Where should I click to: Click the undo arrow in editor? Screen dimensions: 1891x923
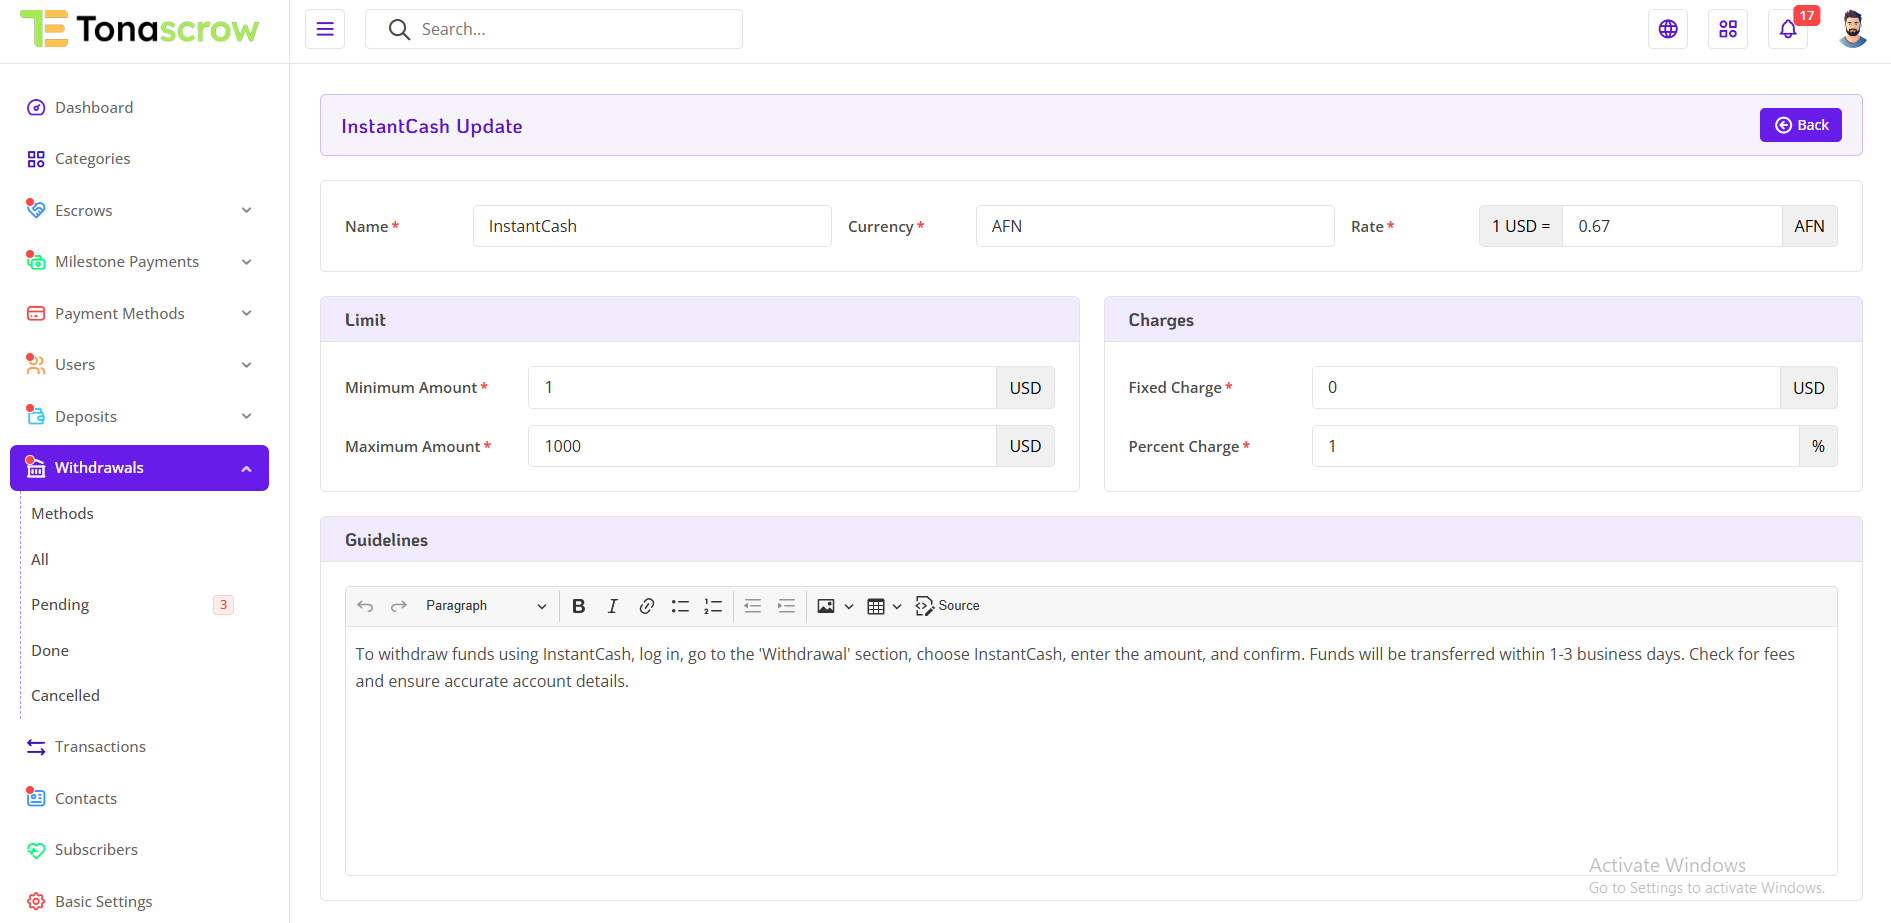click(x=365, y=606)
